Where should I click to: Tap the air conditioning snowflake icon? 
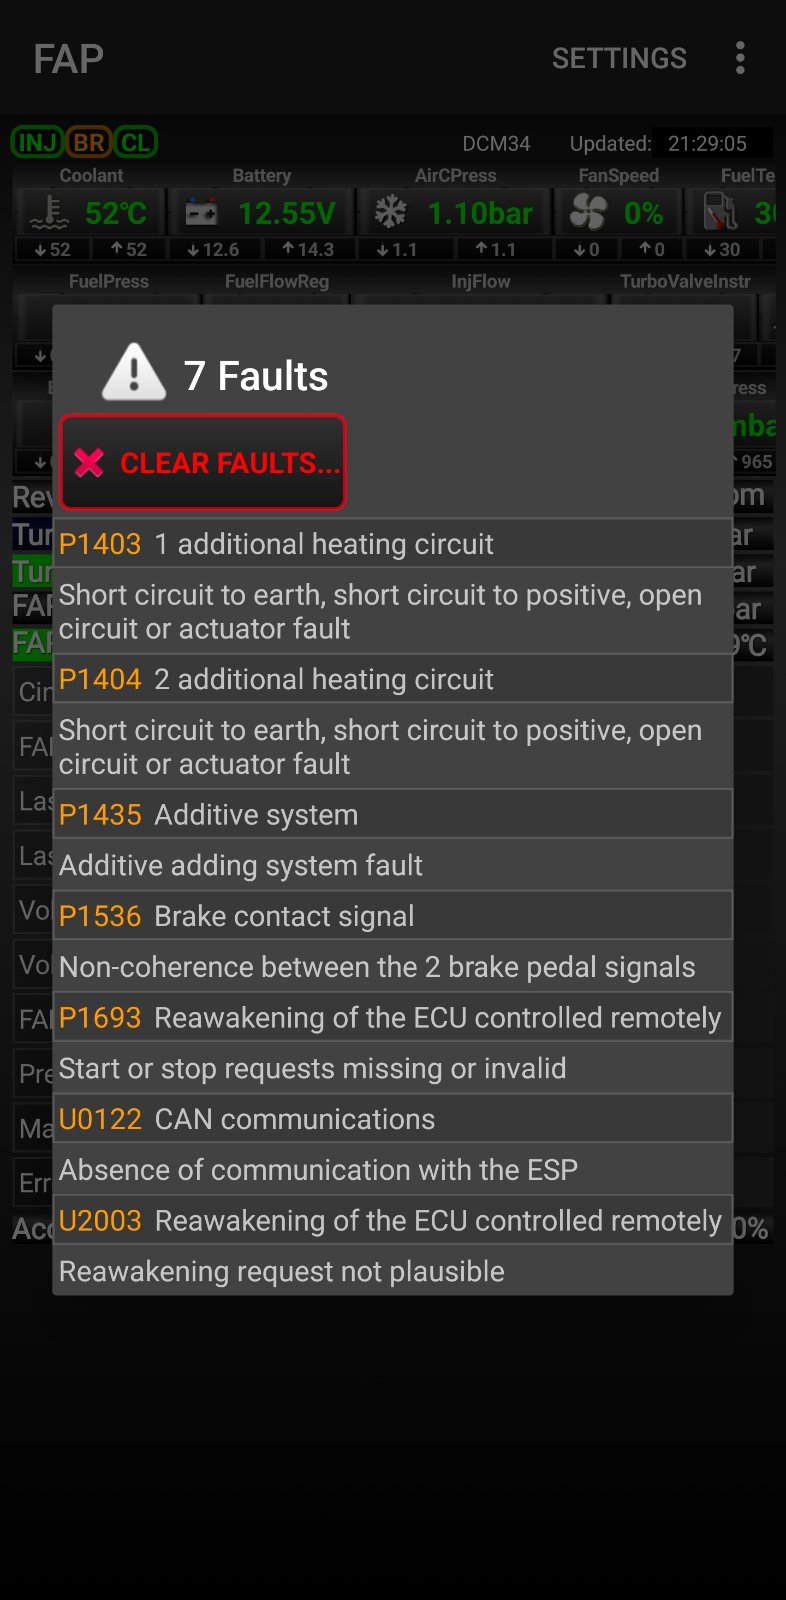point(390,212)
